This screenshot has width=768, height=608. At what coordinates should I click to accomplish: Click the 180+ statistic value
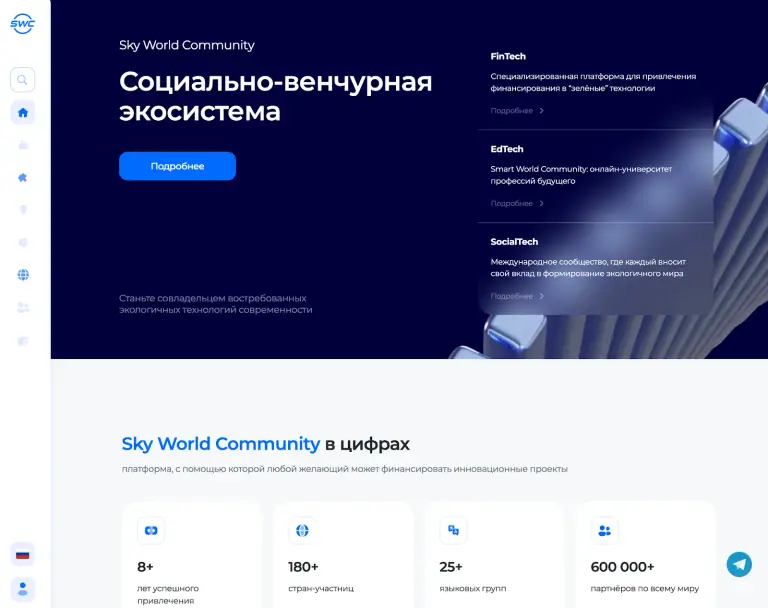(303, 567)
